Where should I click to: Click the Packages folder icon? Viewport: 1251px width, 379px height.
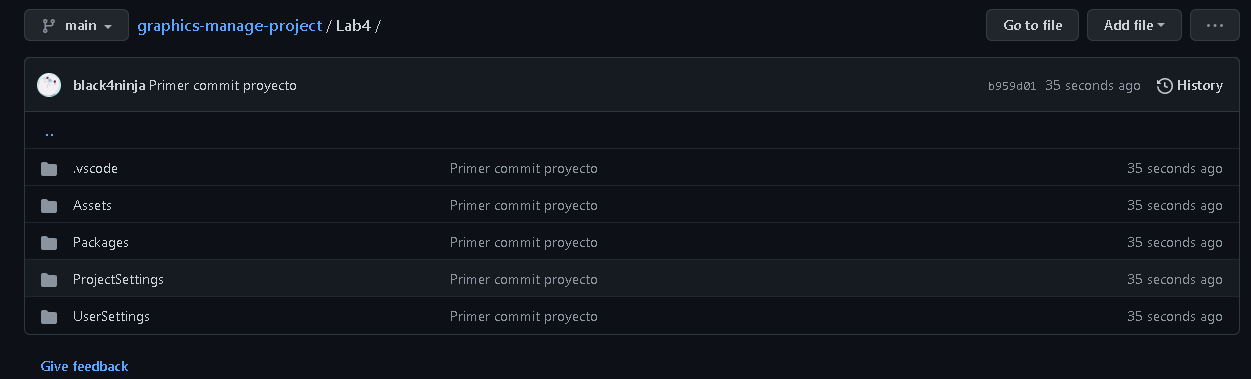[49, 243]
